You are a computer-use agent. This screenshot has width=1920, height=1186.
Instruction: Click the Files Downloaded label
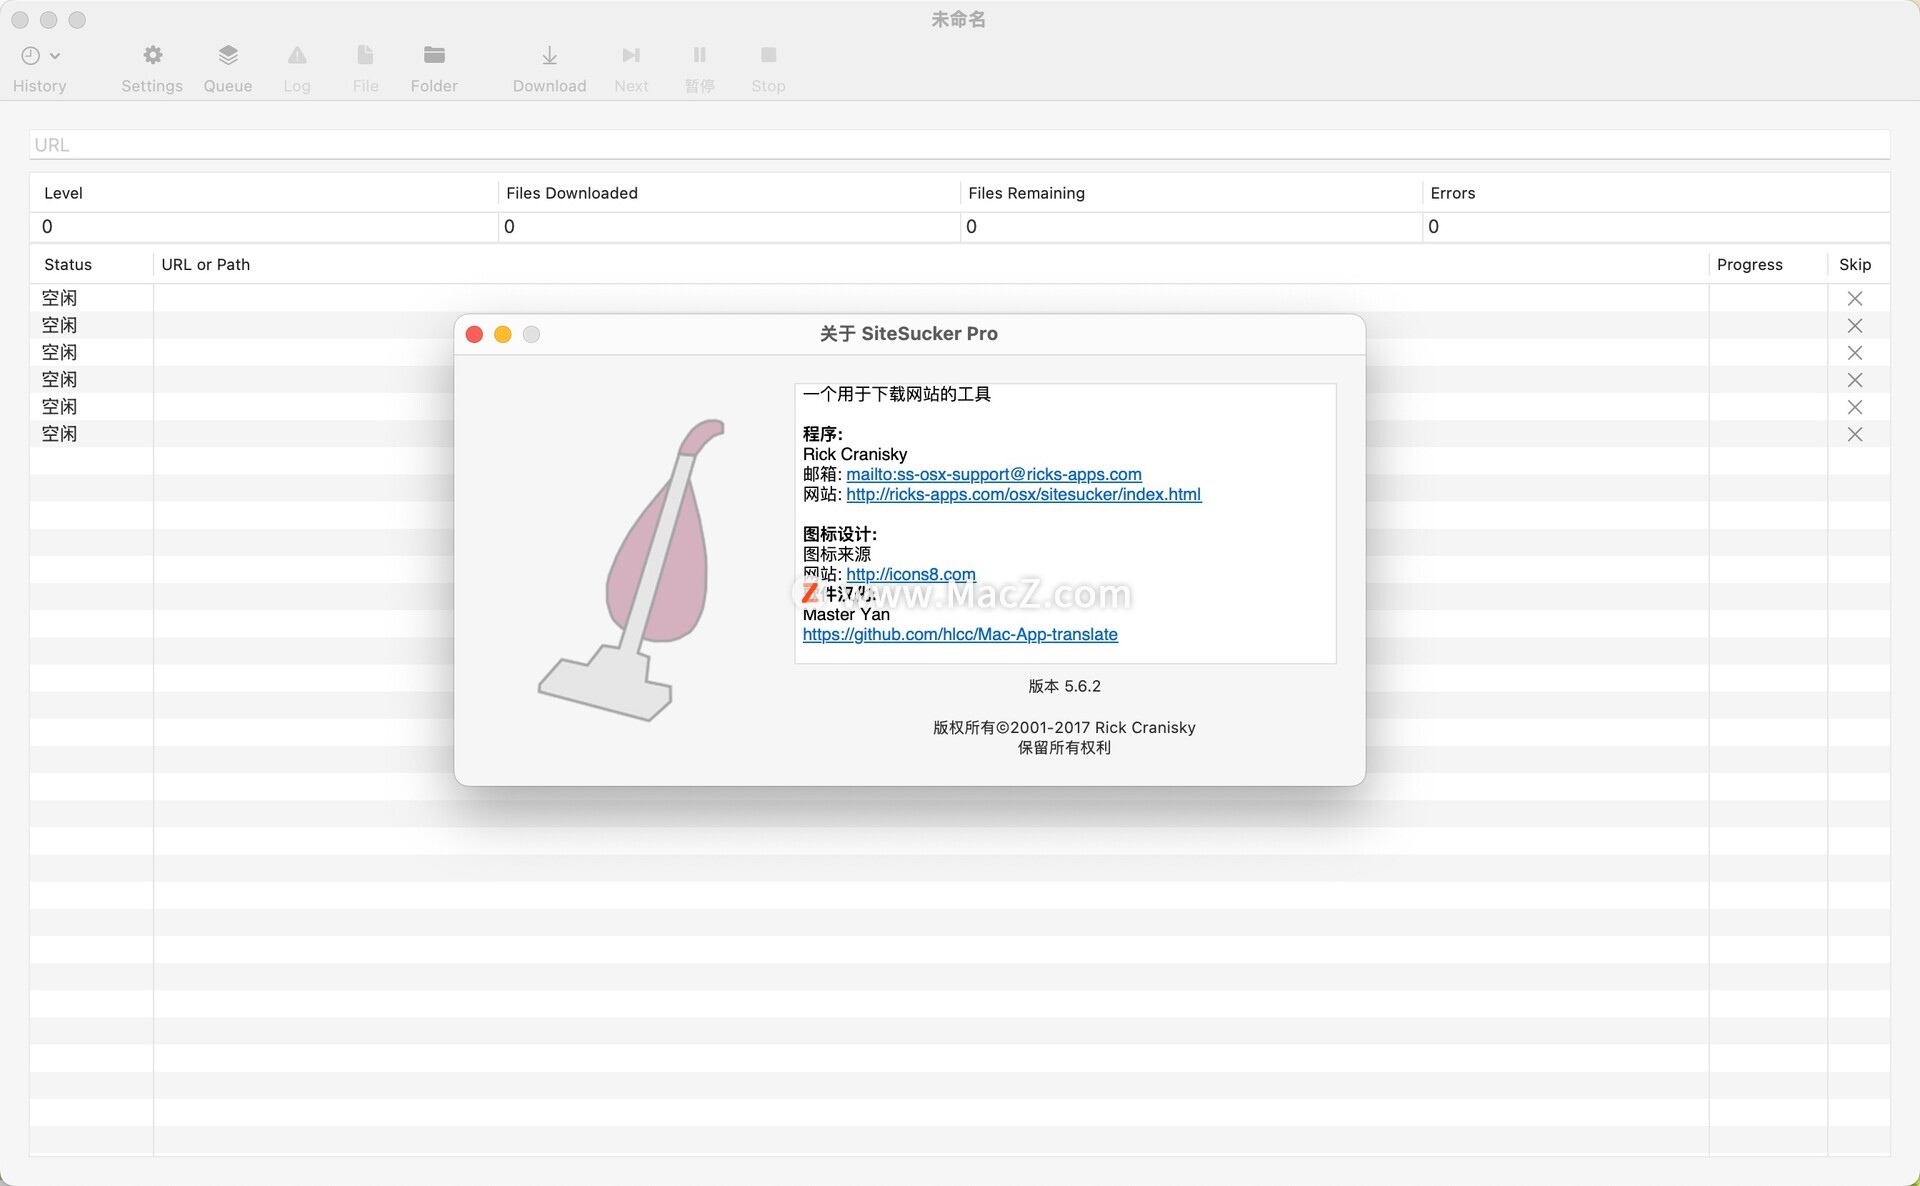tap(572, 193)
